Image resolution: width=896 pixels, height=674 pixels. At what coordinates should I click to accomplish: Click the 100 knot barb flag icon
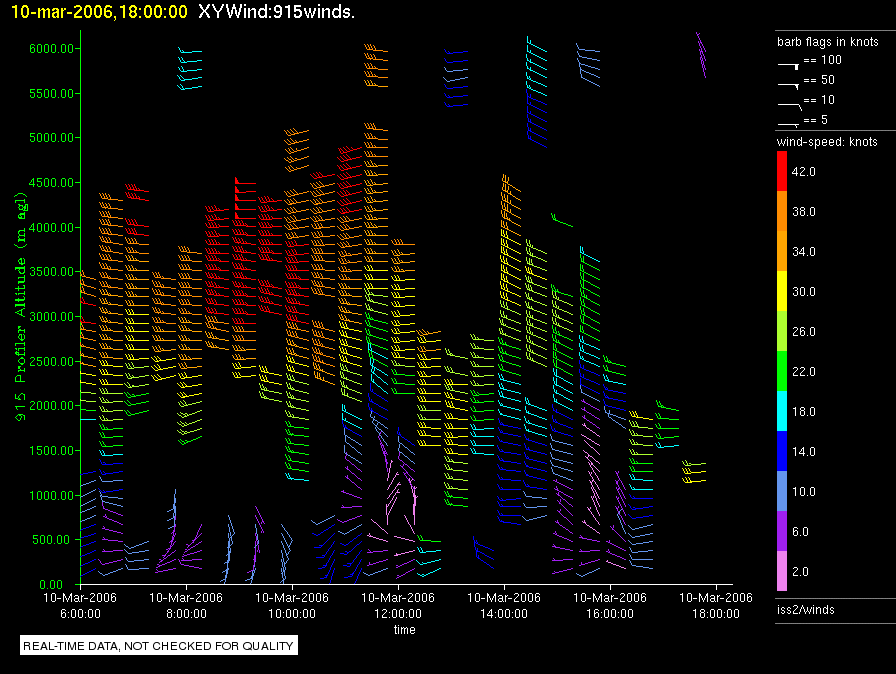pyautogui.click(x=789, y=66)
